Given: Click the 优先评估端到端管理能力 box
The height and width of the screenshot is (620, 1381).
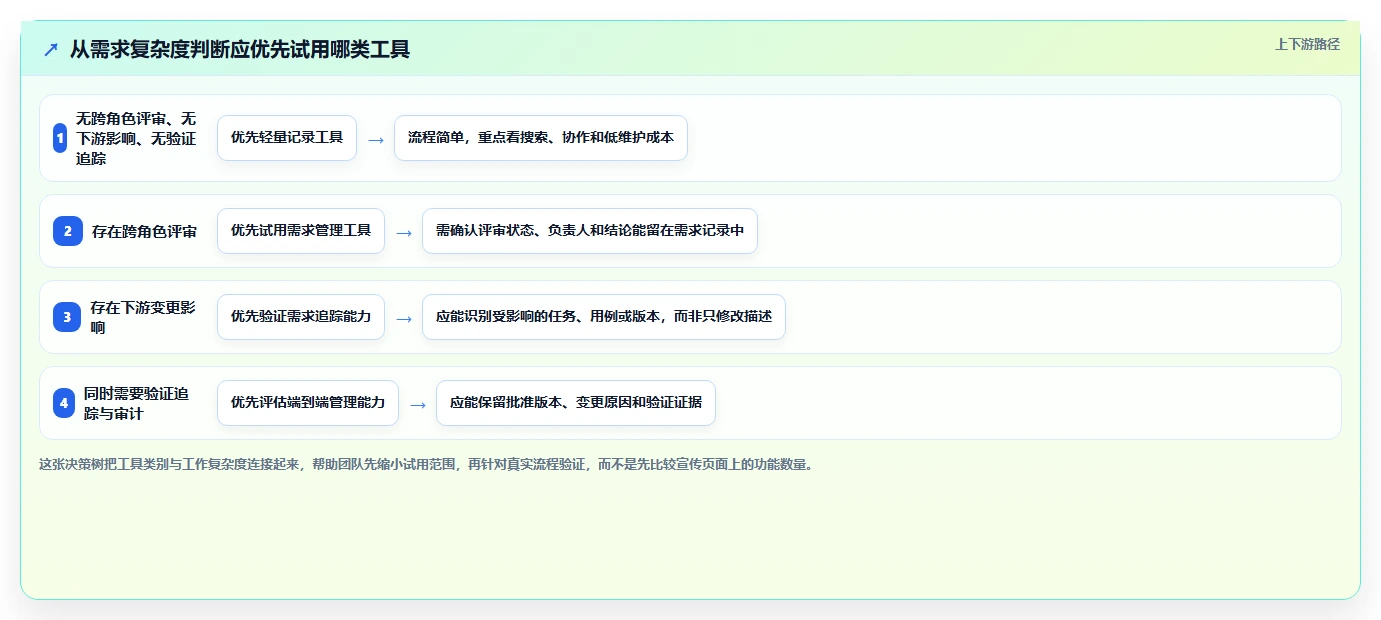Looking at the screenshot, I should click(308, 403).
